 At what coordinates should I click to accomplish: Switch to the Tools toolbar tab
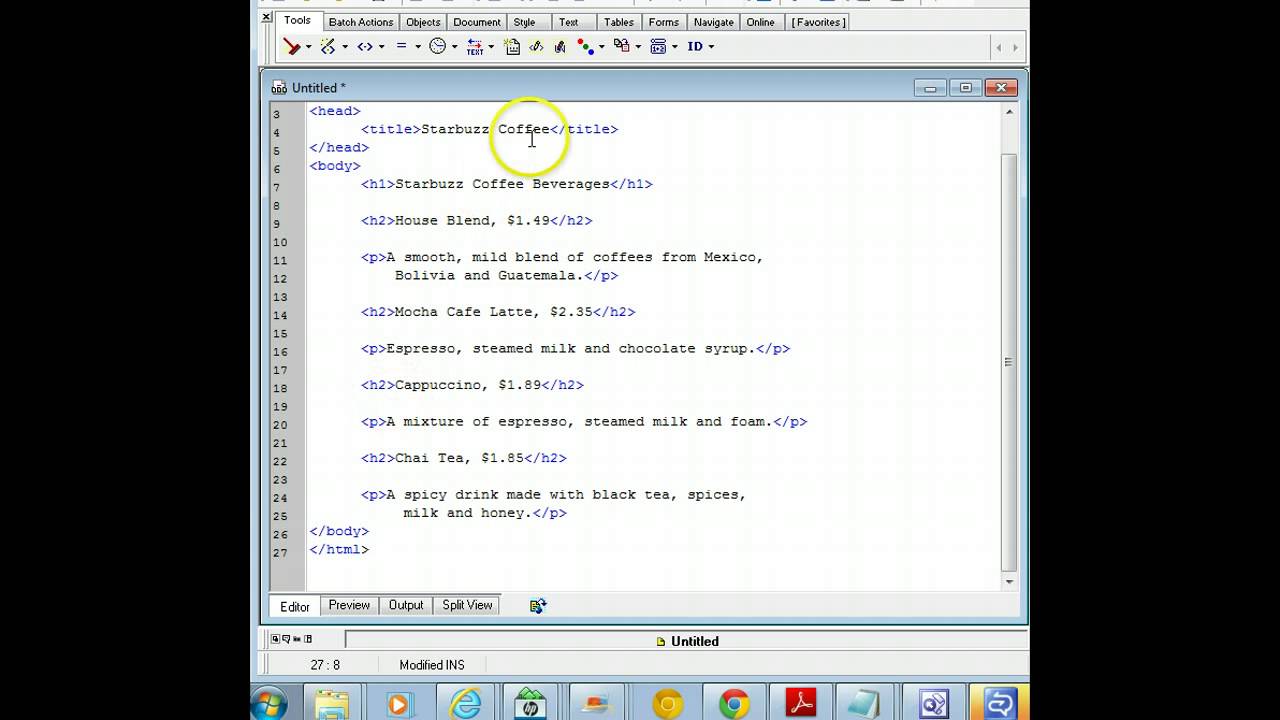point(297,21)
